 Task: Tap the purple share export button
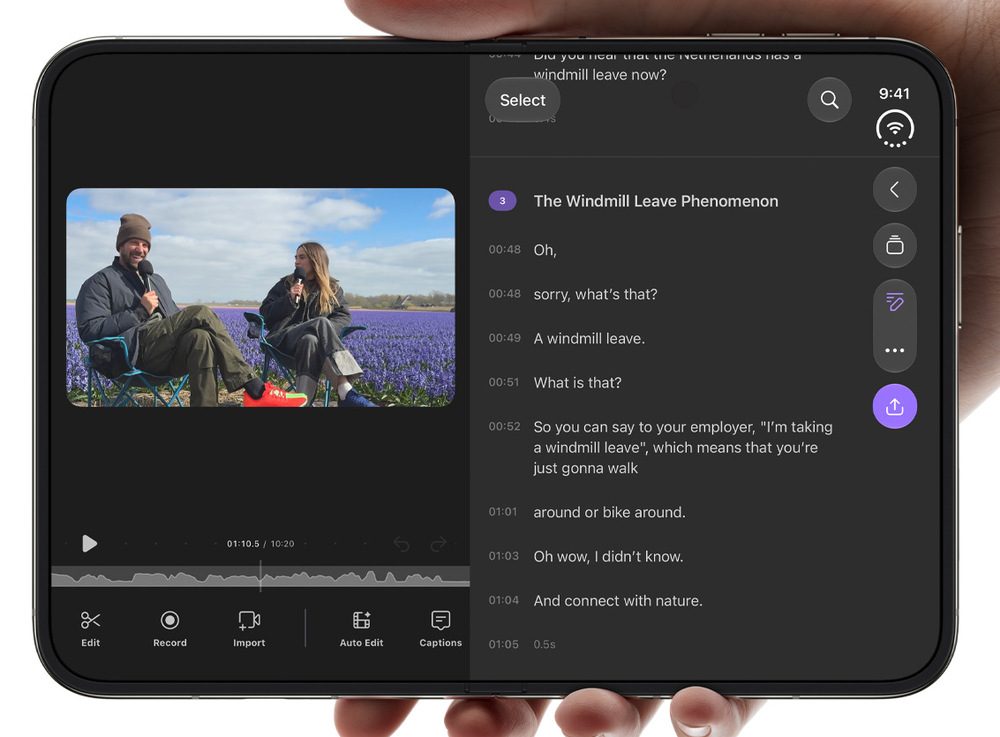click(895, 406)
